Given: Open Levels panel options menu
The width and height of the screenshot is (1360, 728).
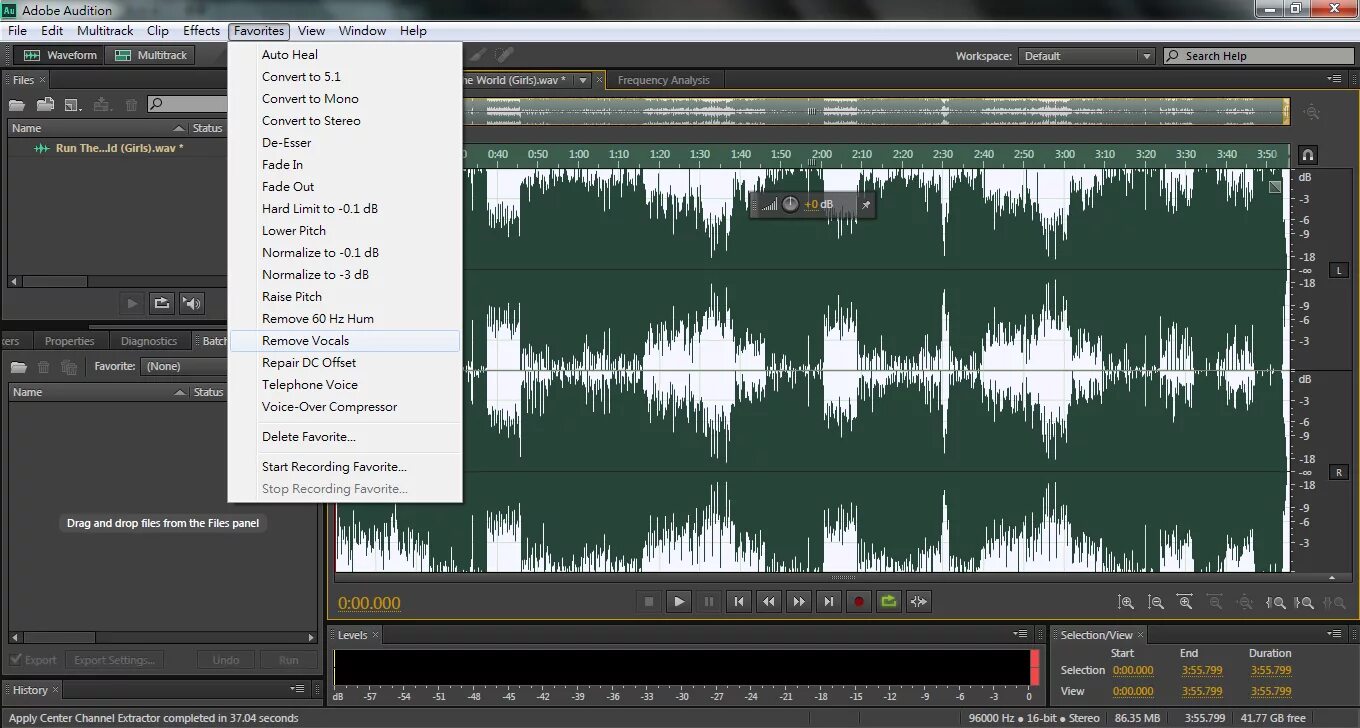Looking at the screenshot, I should 1021,634.
